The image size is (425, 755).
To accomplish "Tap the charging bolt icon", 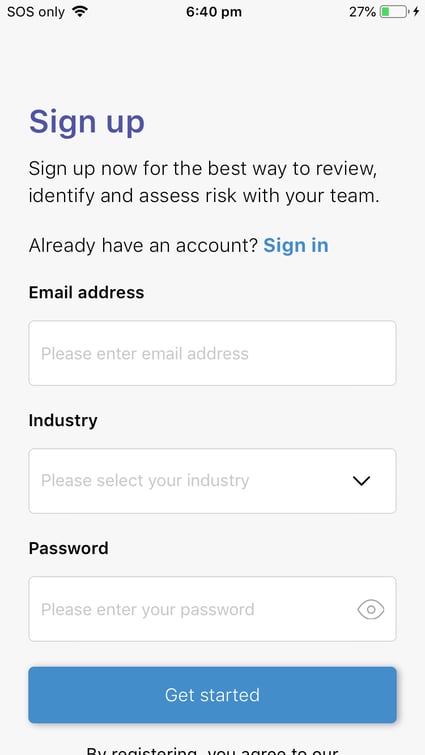I will (416, 12).
